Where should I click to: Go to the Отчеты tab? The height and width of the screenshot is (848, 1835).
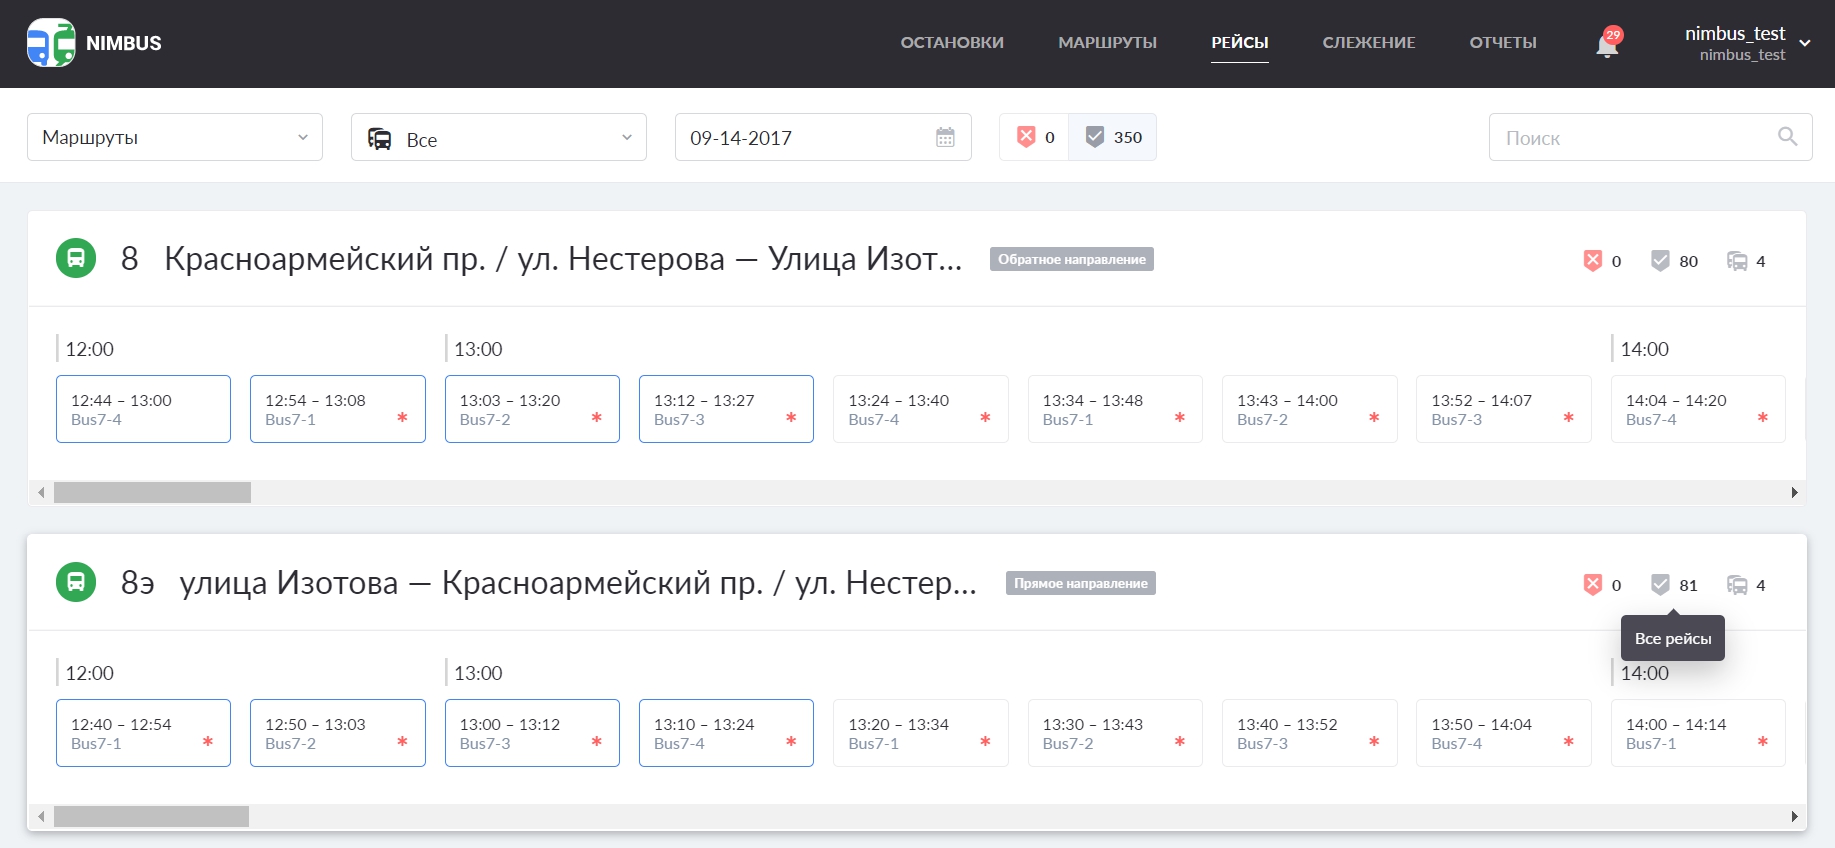pos(1502,43)
